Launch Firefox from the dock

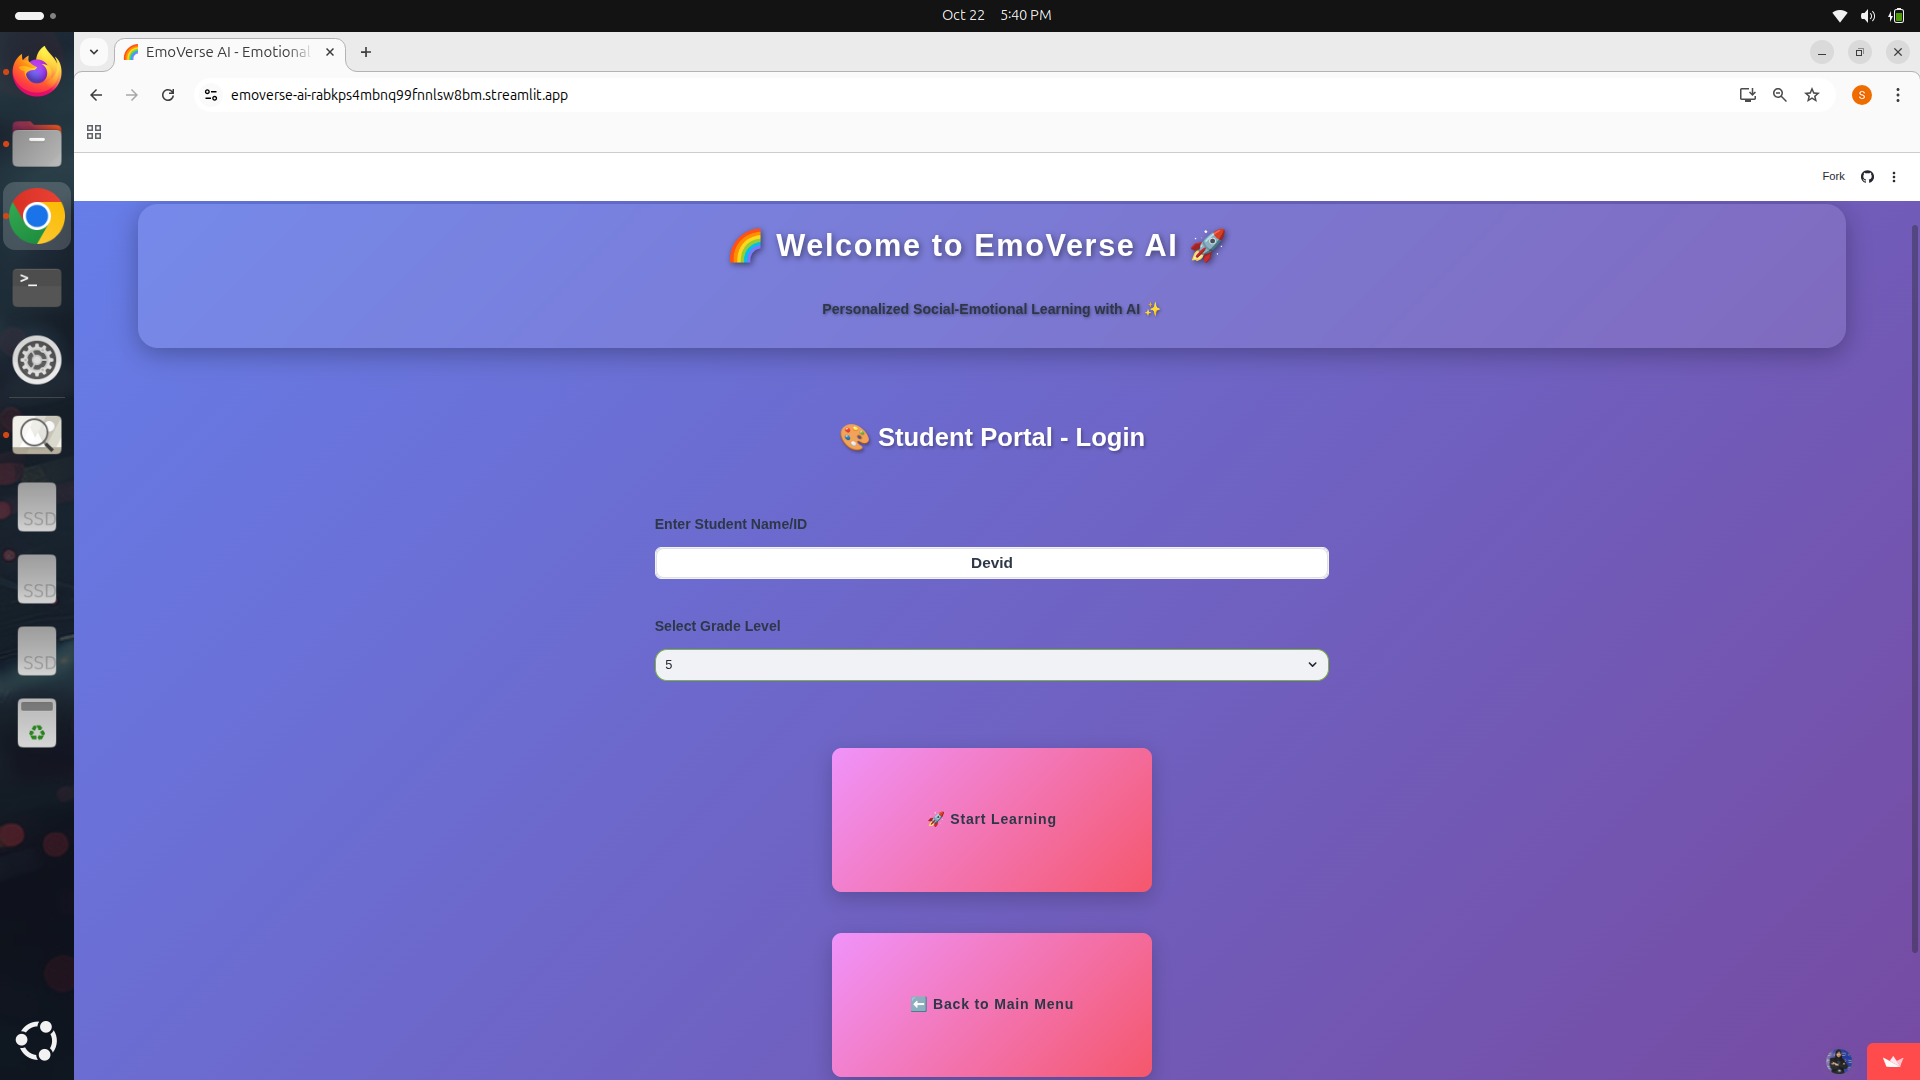point(37,72)
